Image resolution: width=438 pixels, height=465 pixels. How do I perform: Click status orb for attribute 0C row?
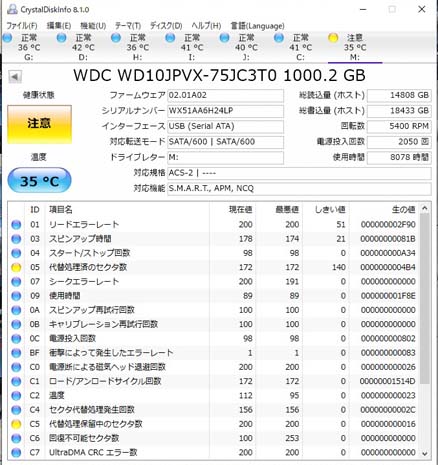point(16,339)
